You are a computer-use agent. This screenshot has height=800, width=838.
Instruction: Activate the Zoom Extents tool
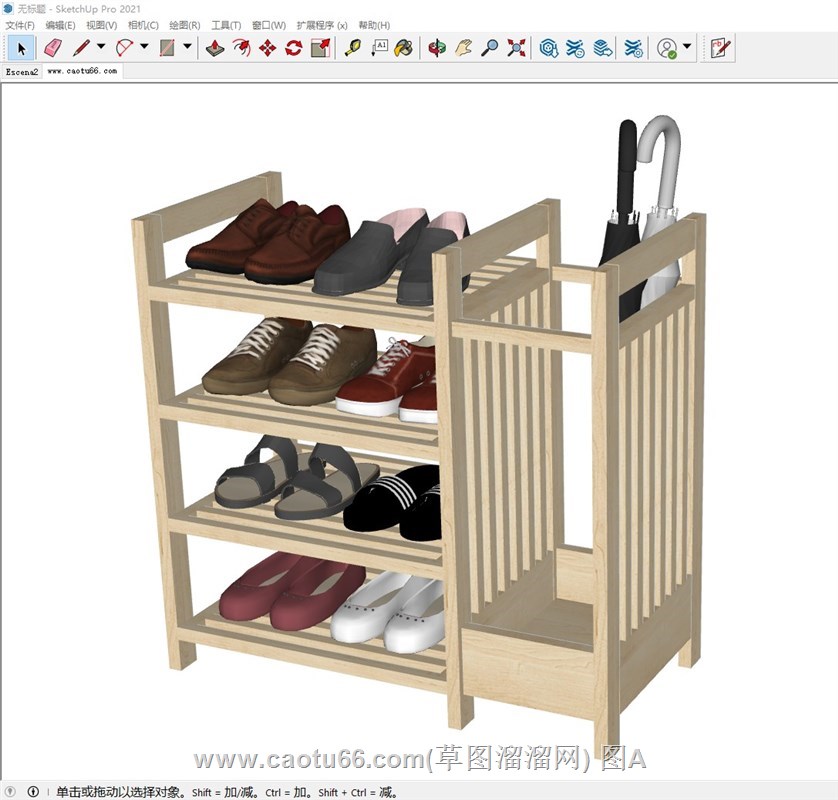[x=516, y=47]
